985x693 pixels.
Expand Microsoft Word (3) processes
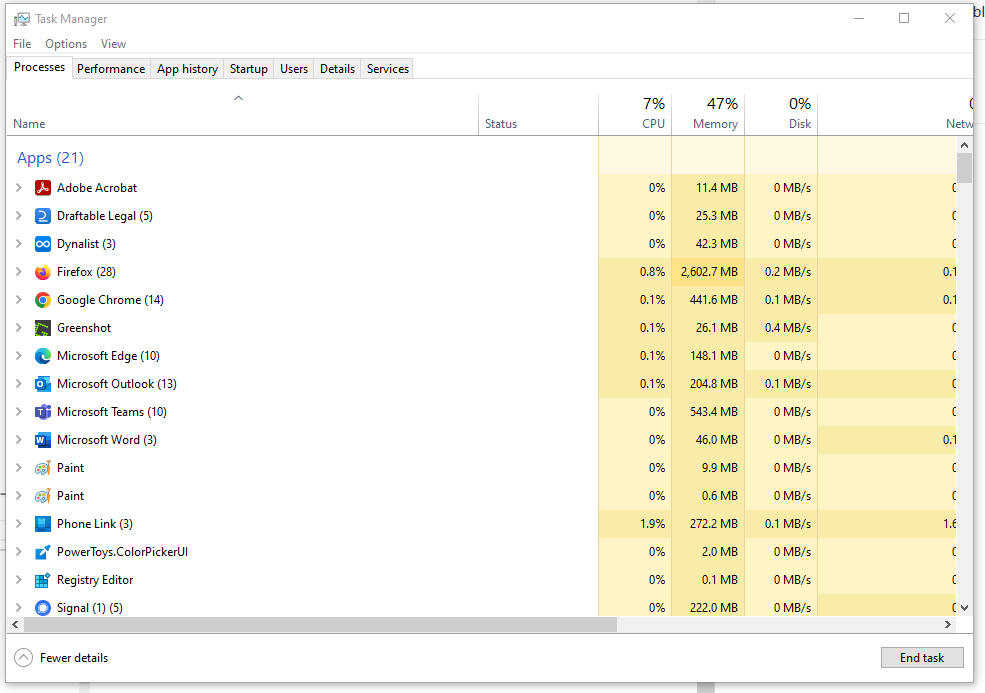(19, 440)
